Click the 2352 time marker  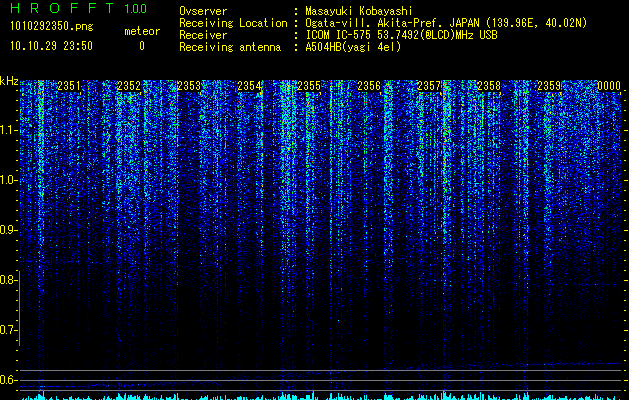(x=129, y=86)
